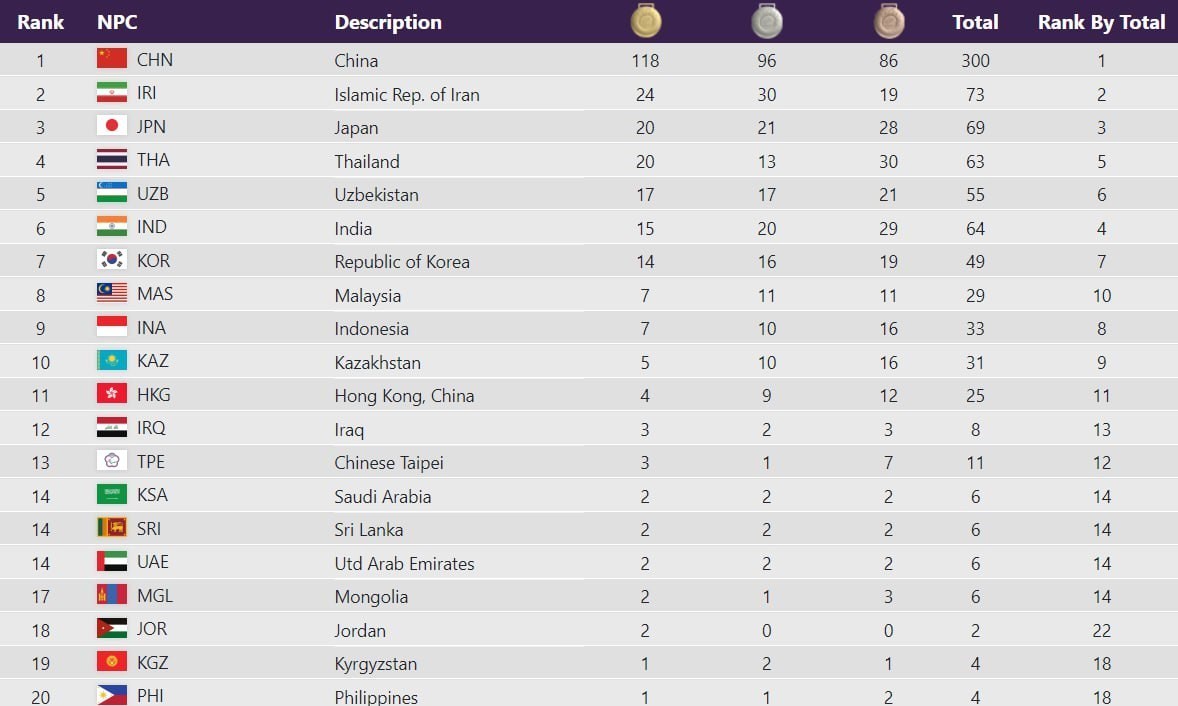1178x706 pixels.
Task: Click the Japan flag icon
Action: click(112, 126)
